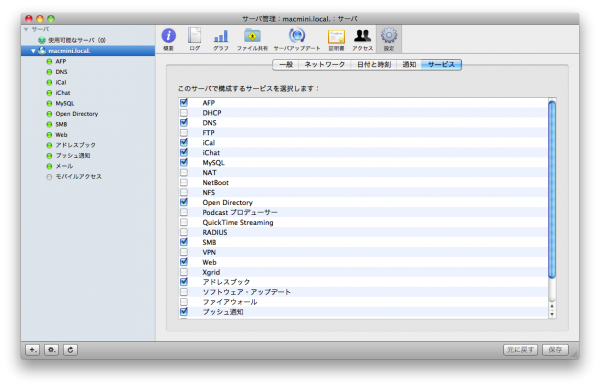Uncheck the iCal service checkbox
600x388 pixels.
tap(184, 142)
